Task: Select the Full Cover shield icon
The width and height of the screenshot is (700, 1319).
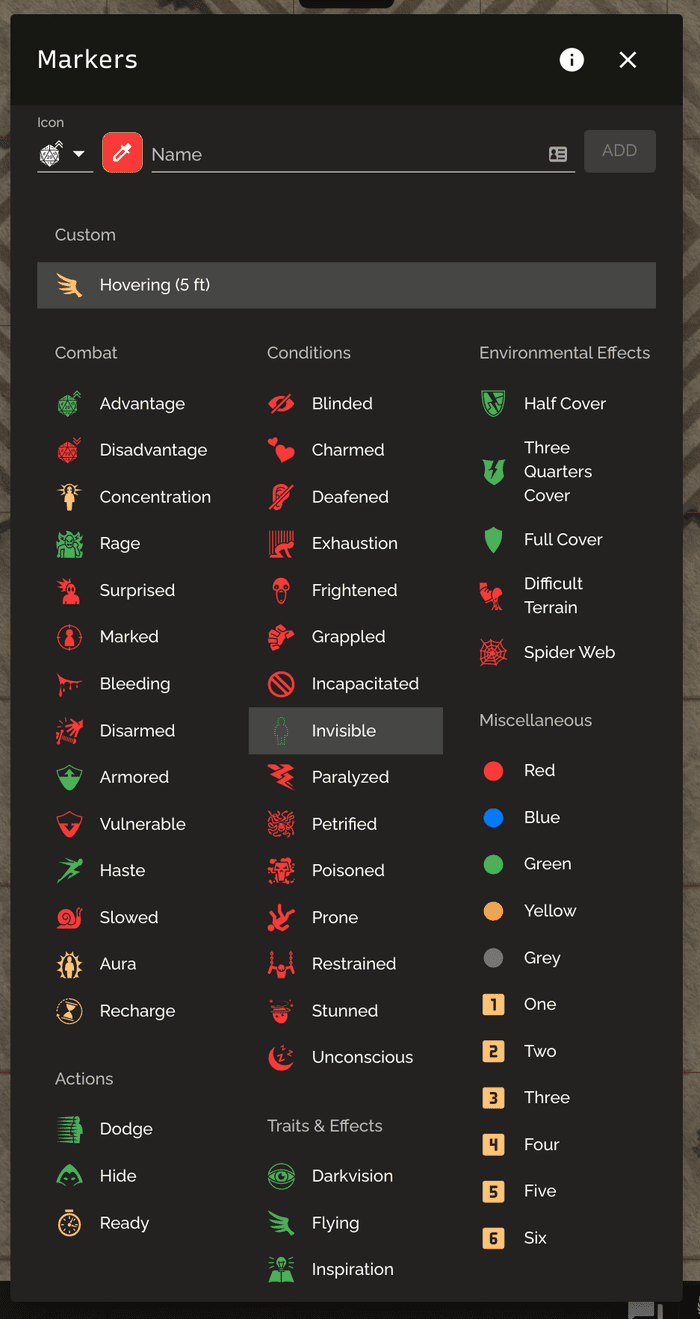Action: [493, 540]
